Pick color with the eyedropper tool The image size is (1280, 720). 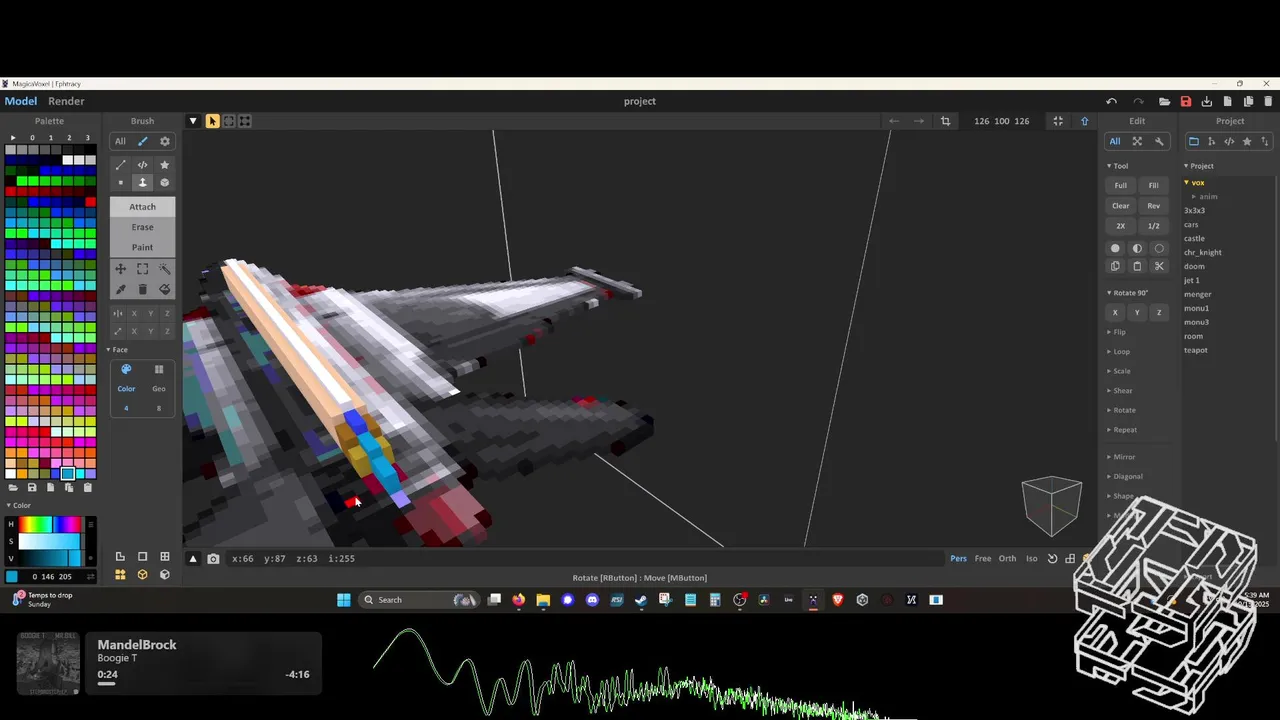(120, 289)
